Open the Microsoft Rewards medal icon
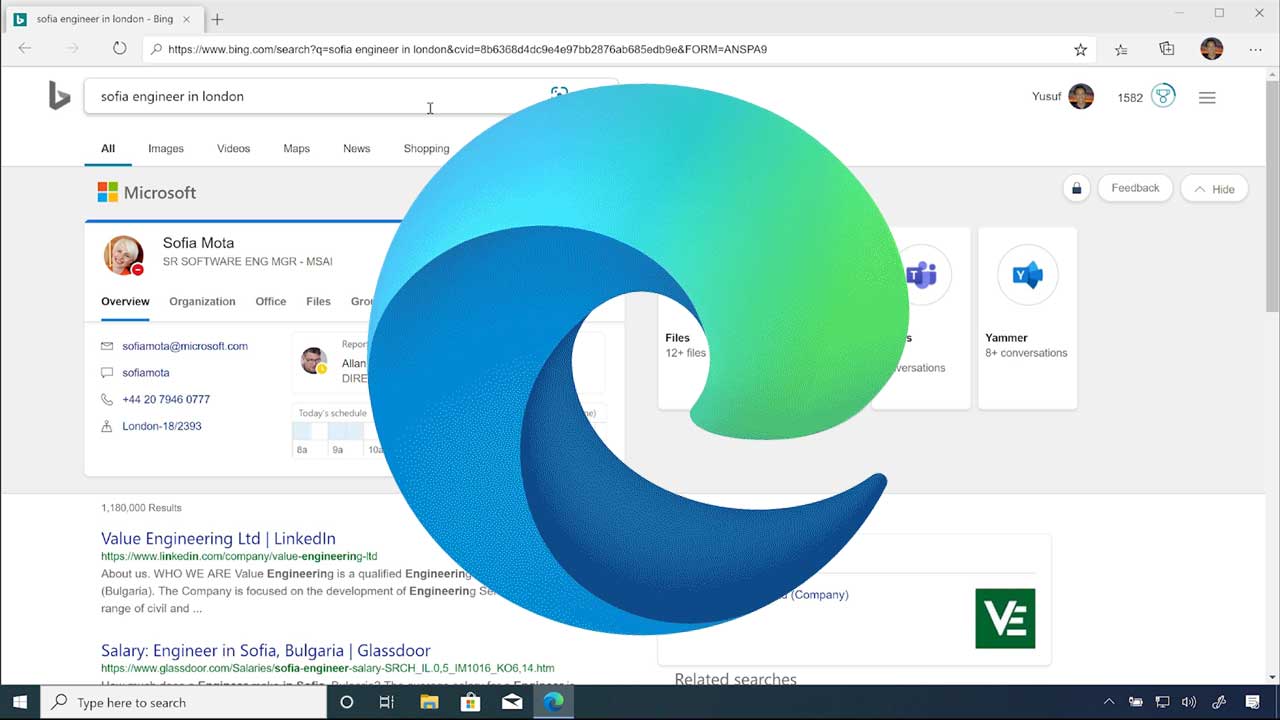Image resolution: width=1280 pixels, height=720 pixels. pyautogui.click(x=1162, y=97)
